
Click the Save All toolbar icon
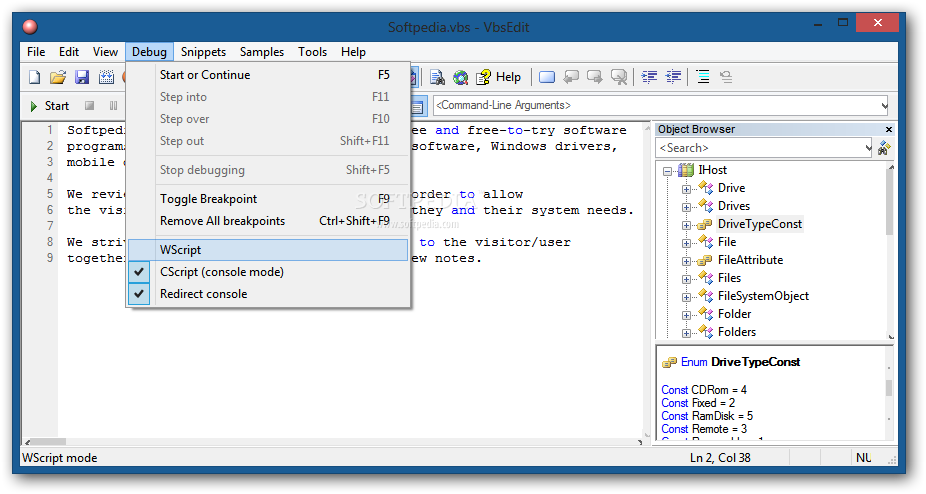106,77
